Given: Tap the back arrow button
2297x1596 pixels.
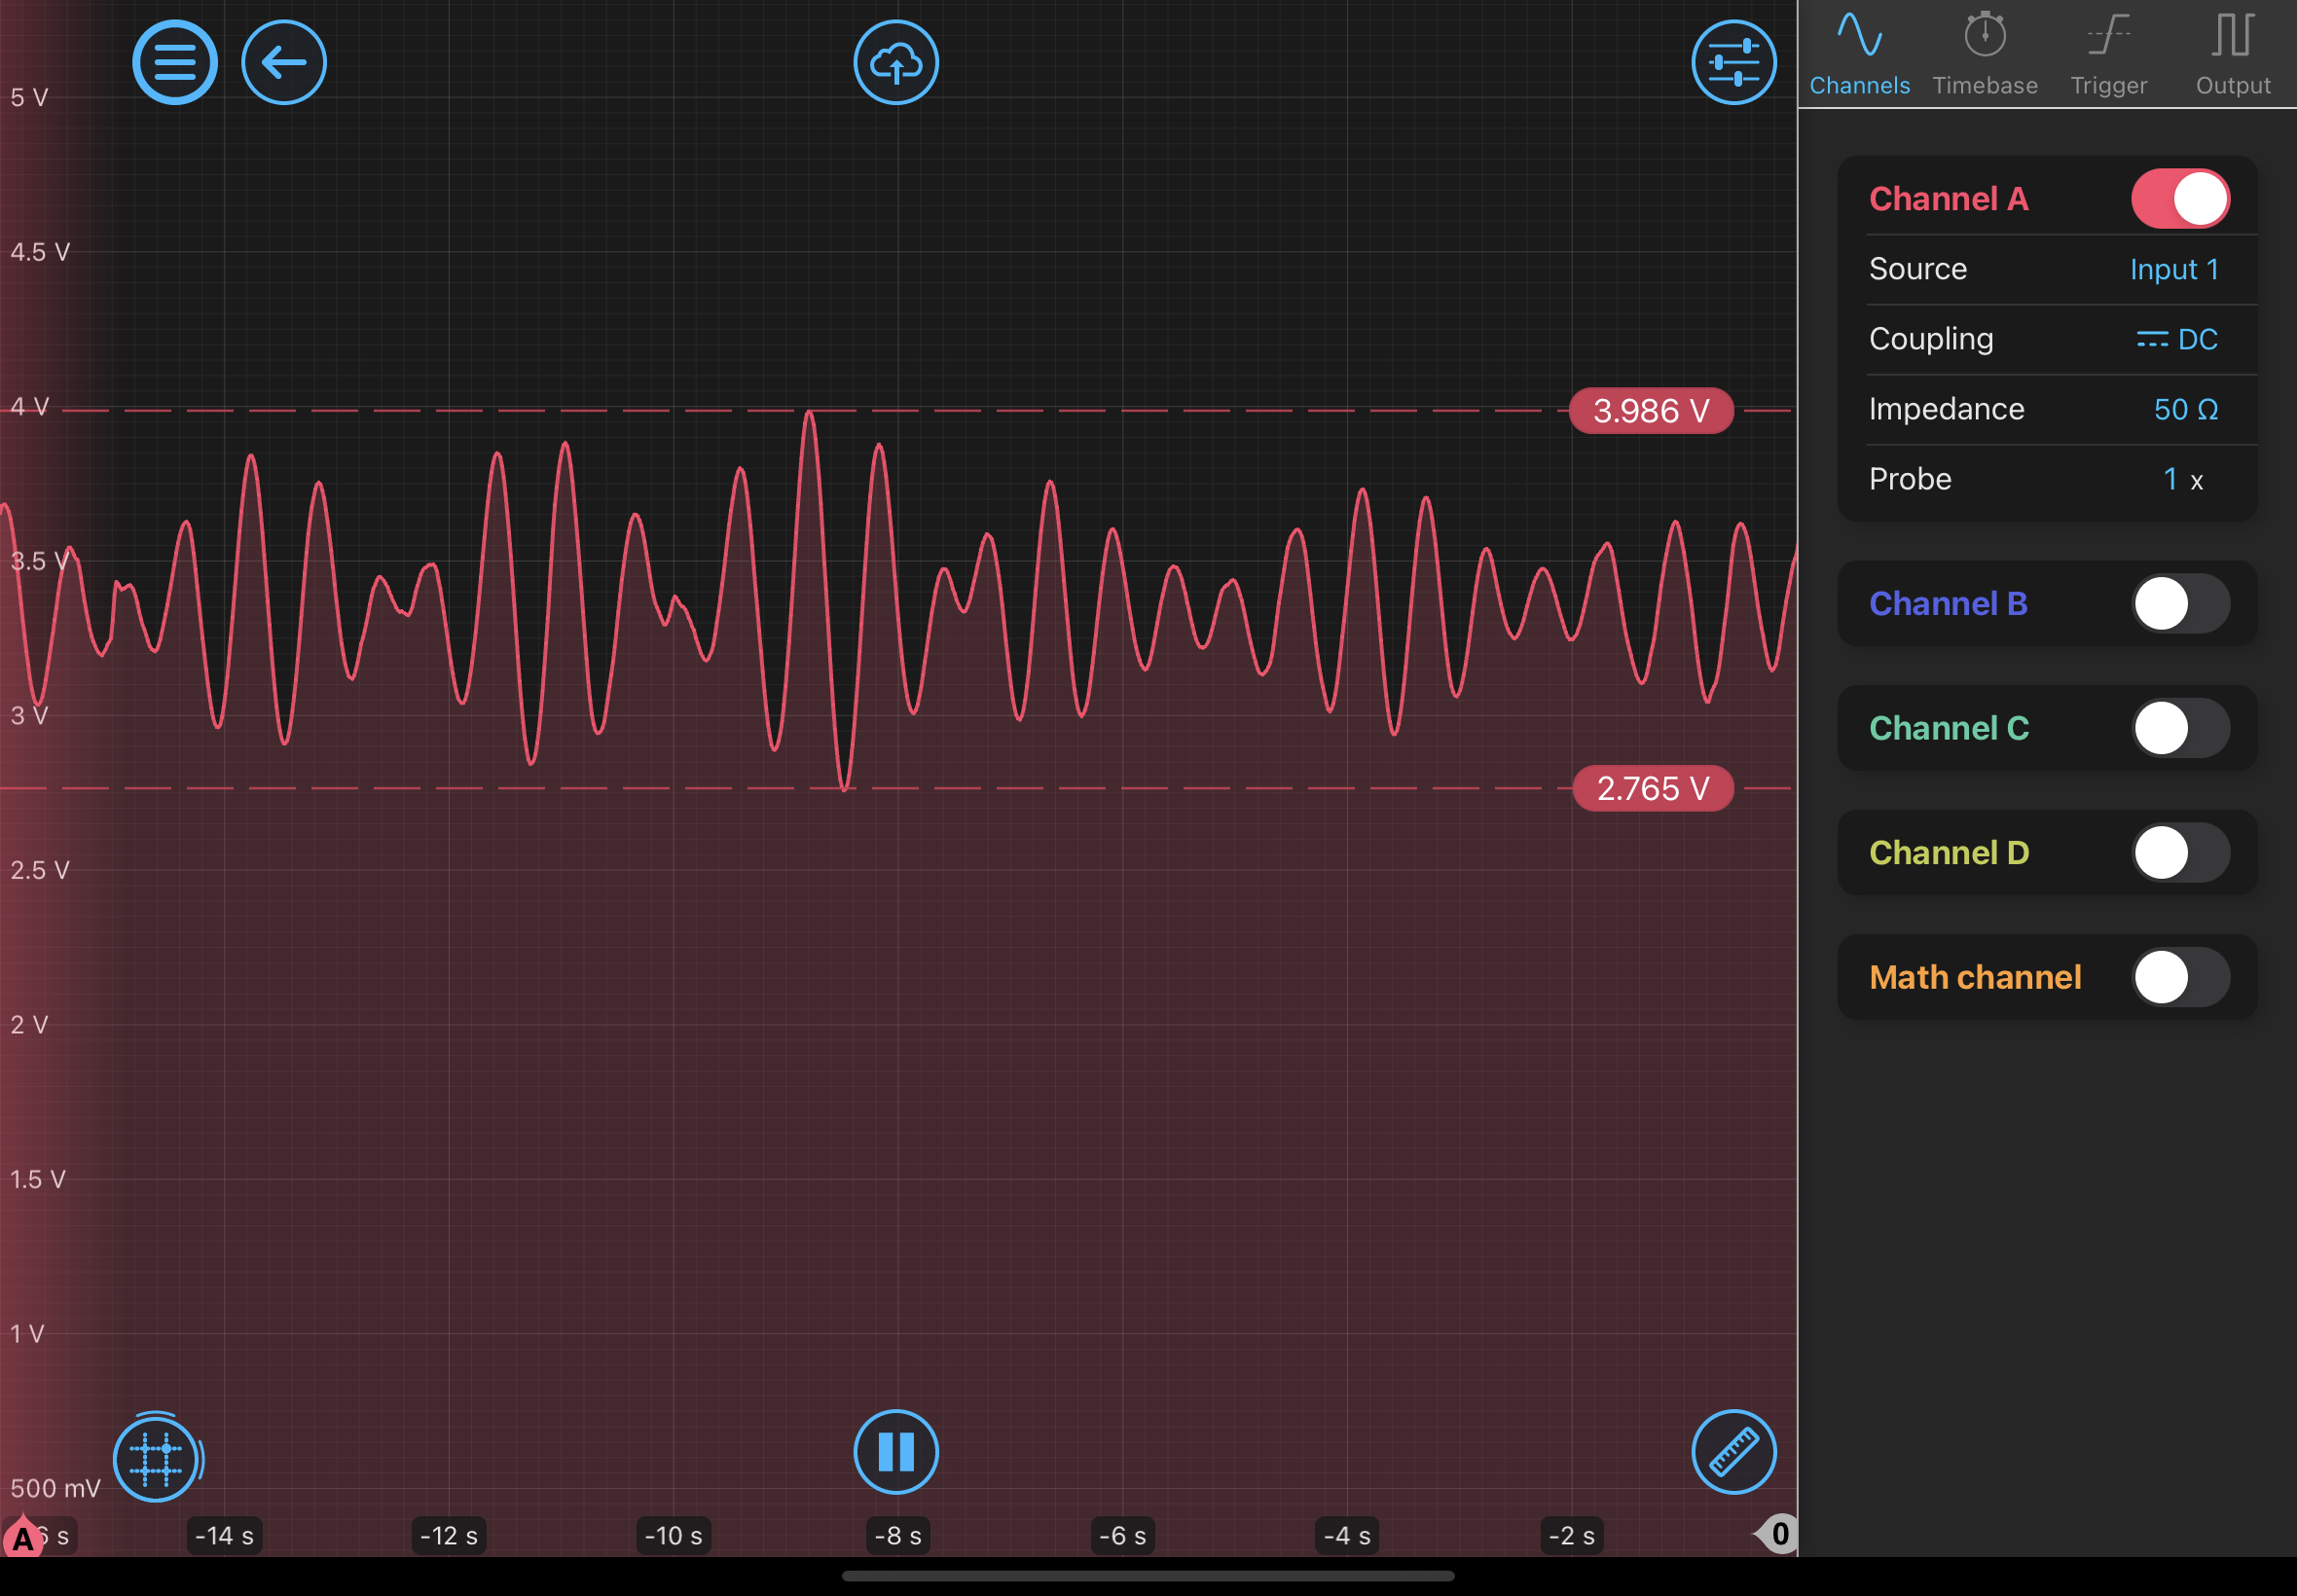Looking at the screenshot, I should click(284, 62).
